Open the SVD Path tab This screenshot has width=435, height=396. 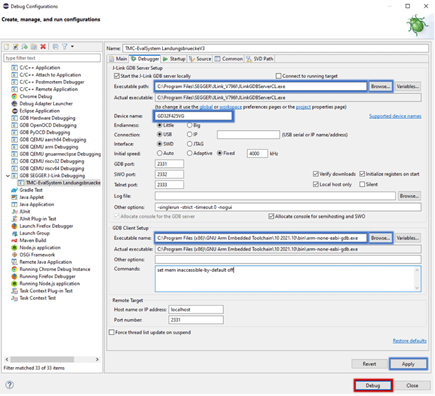[260, 59]
